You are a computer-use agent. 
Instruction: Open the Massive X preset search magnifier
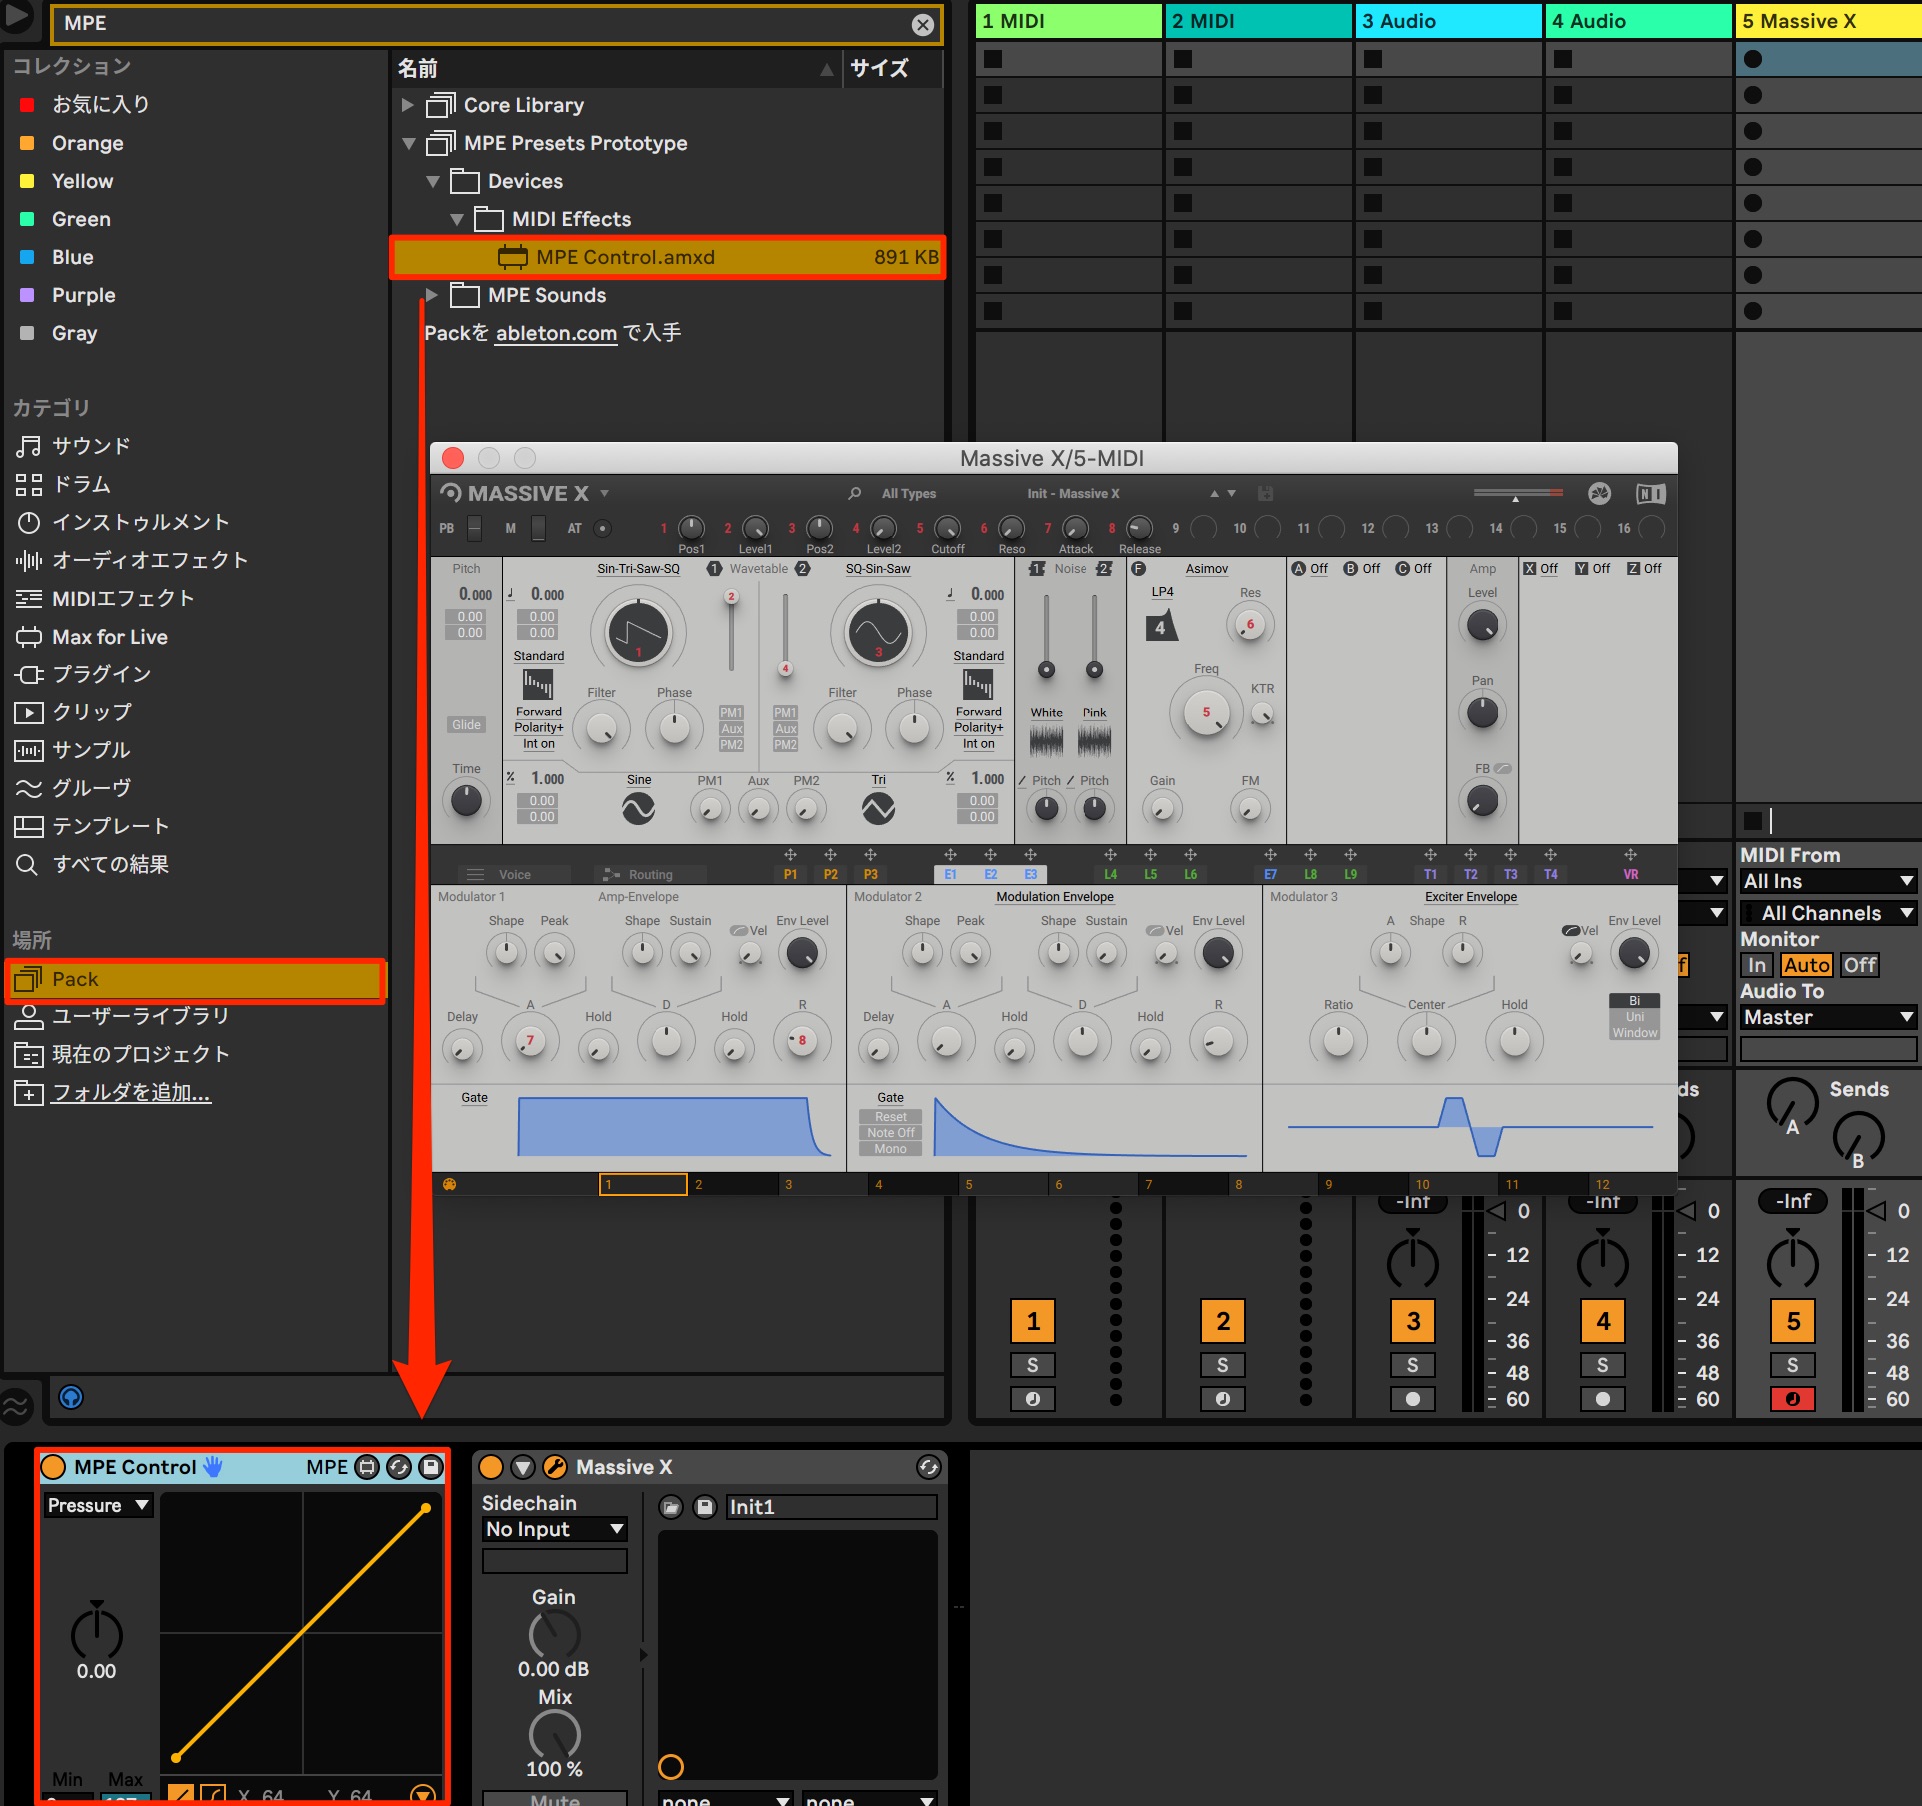854,493
